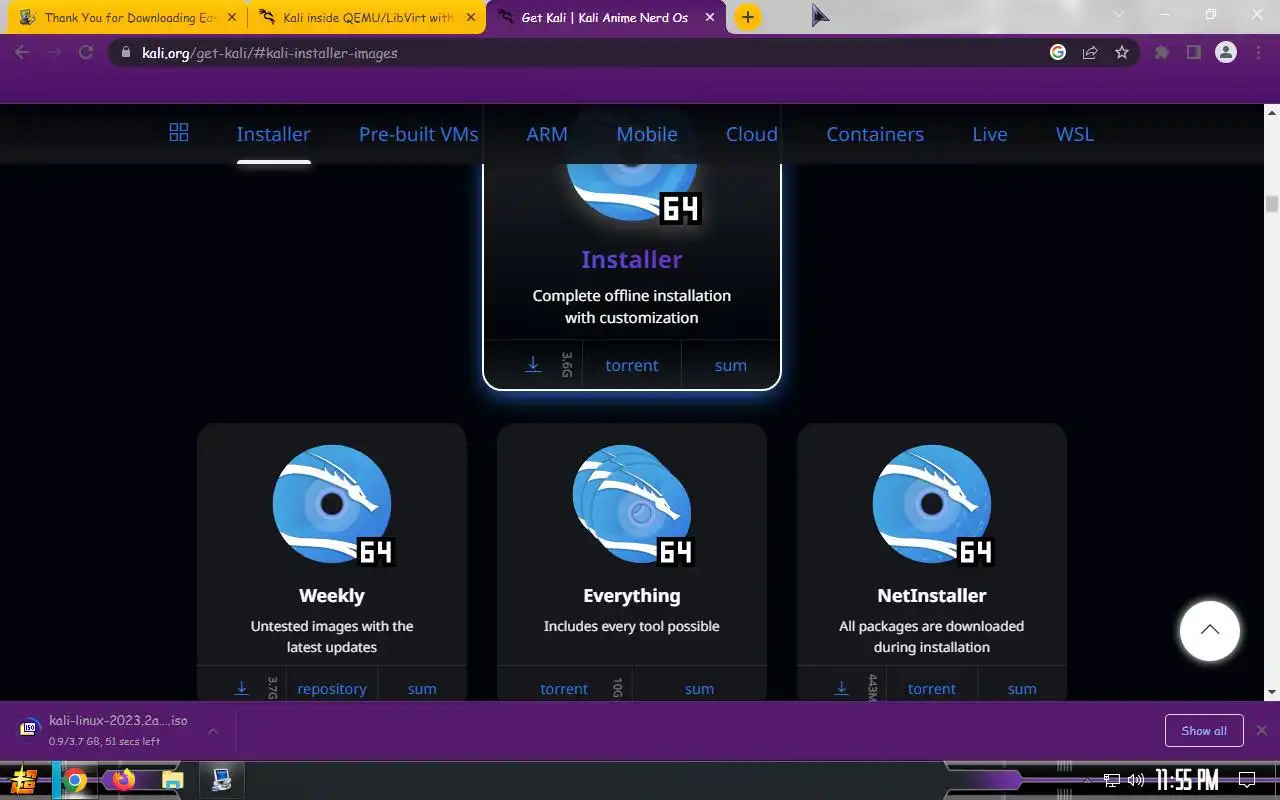
Task: Open the Mobile nav tab
Action: point(647,134)
